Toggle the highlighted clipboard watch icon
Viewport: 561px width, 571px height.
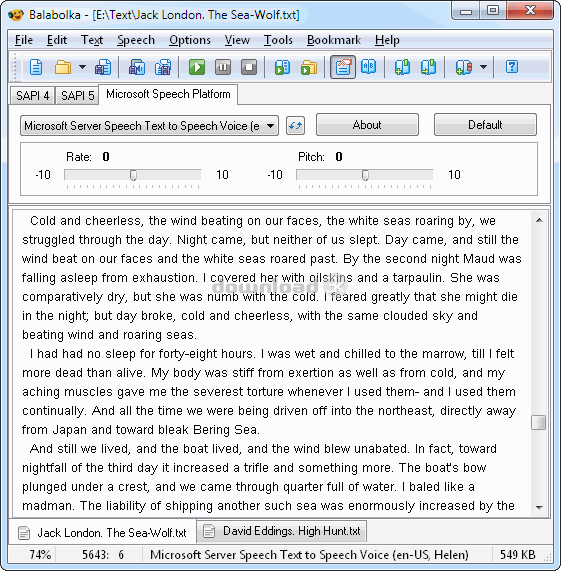point(343,67)
